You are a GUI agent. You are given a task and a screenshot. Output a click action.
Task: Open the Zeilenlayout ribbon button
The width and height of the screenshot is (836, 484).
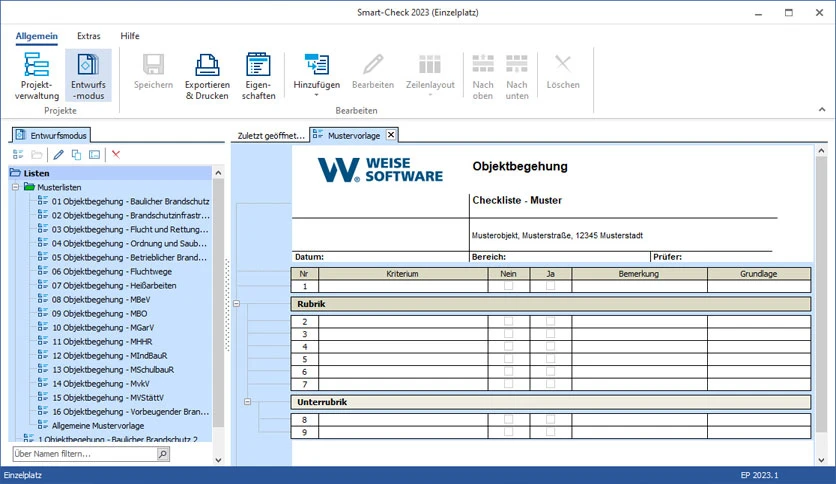coord(430,71)
